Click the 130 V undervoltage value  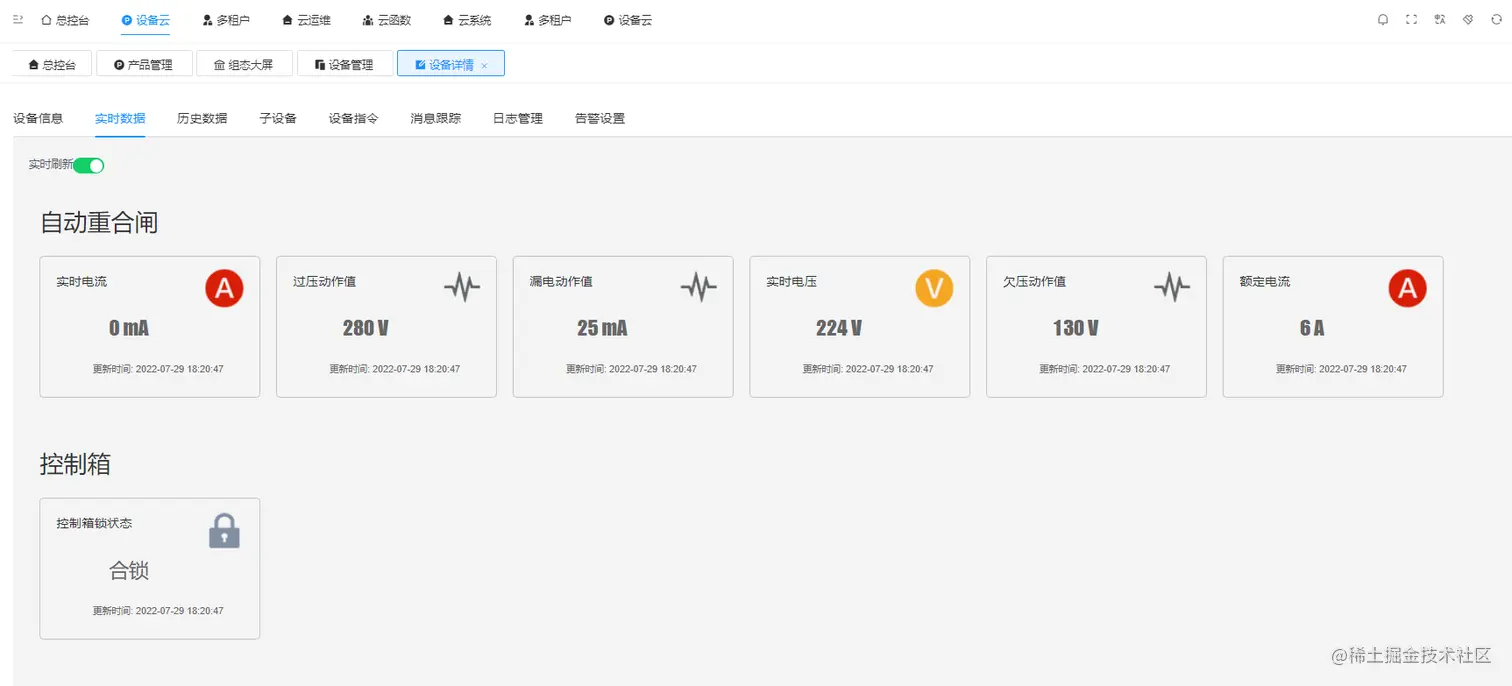(1075, 328)
